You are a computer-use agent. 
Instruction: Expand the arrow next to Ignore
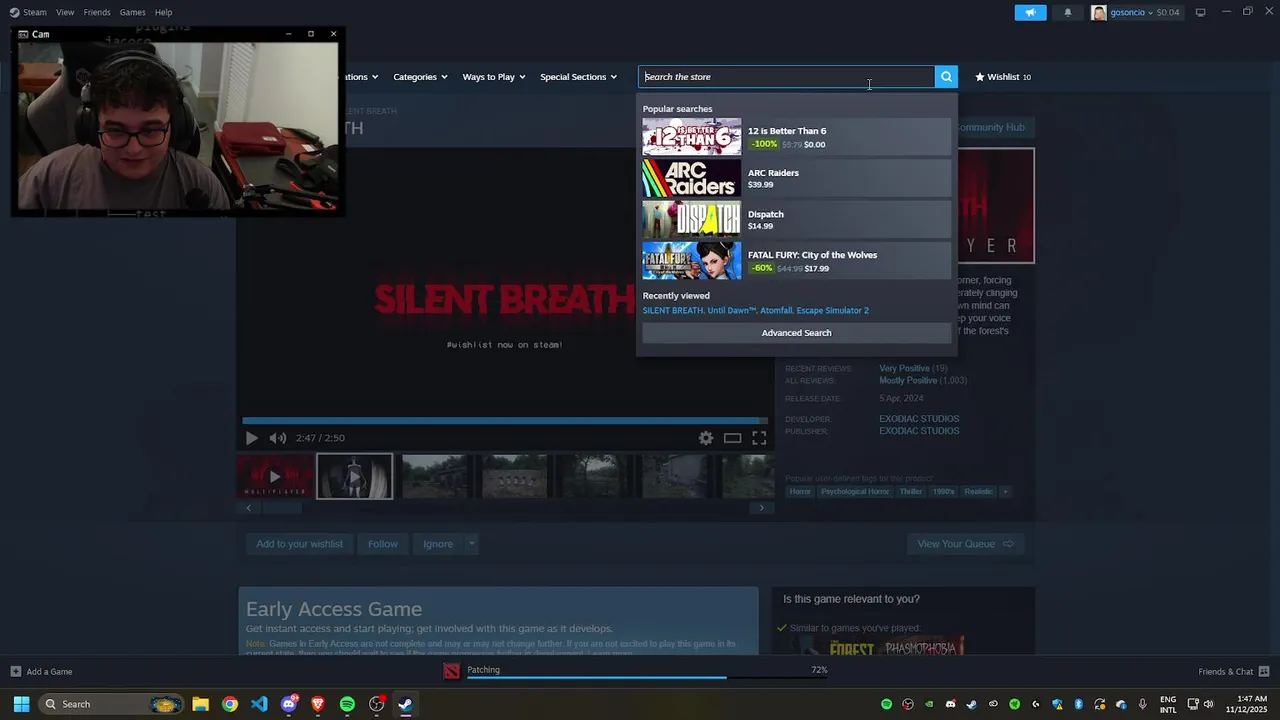coord(471,544)
